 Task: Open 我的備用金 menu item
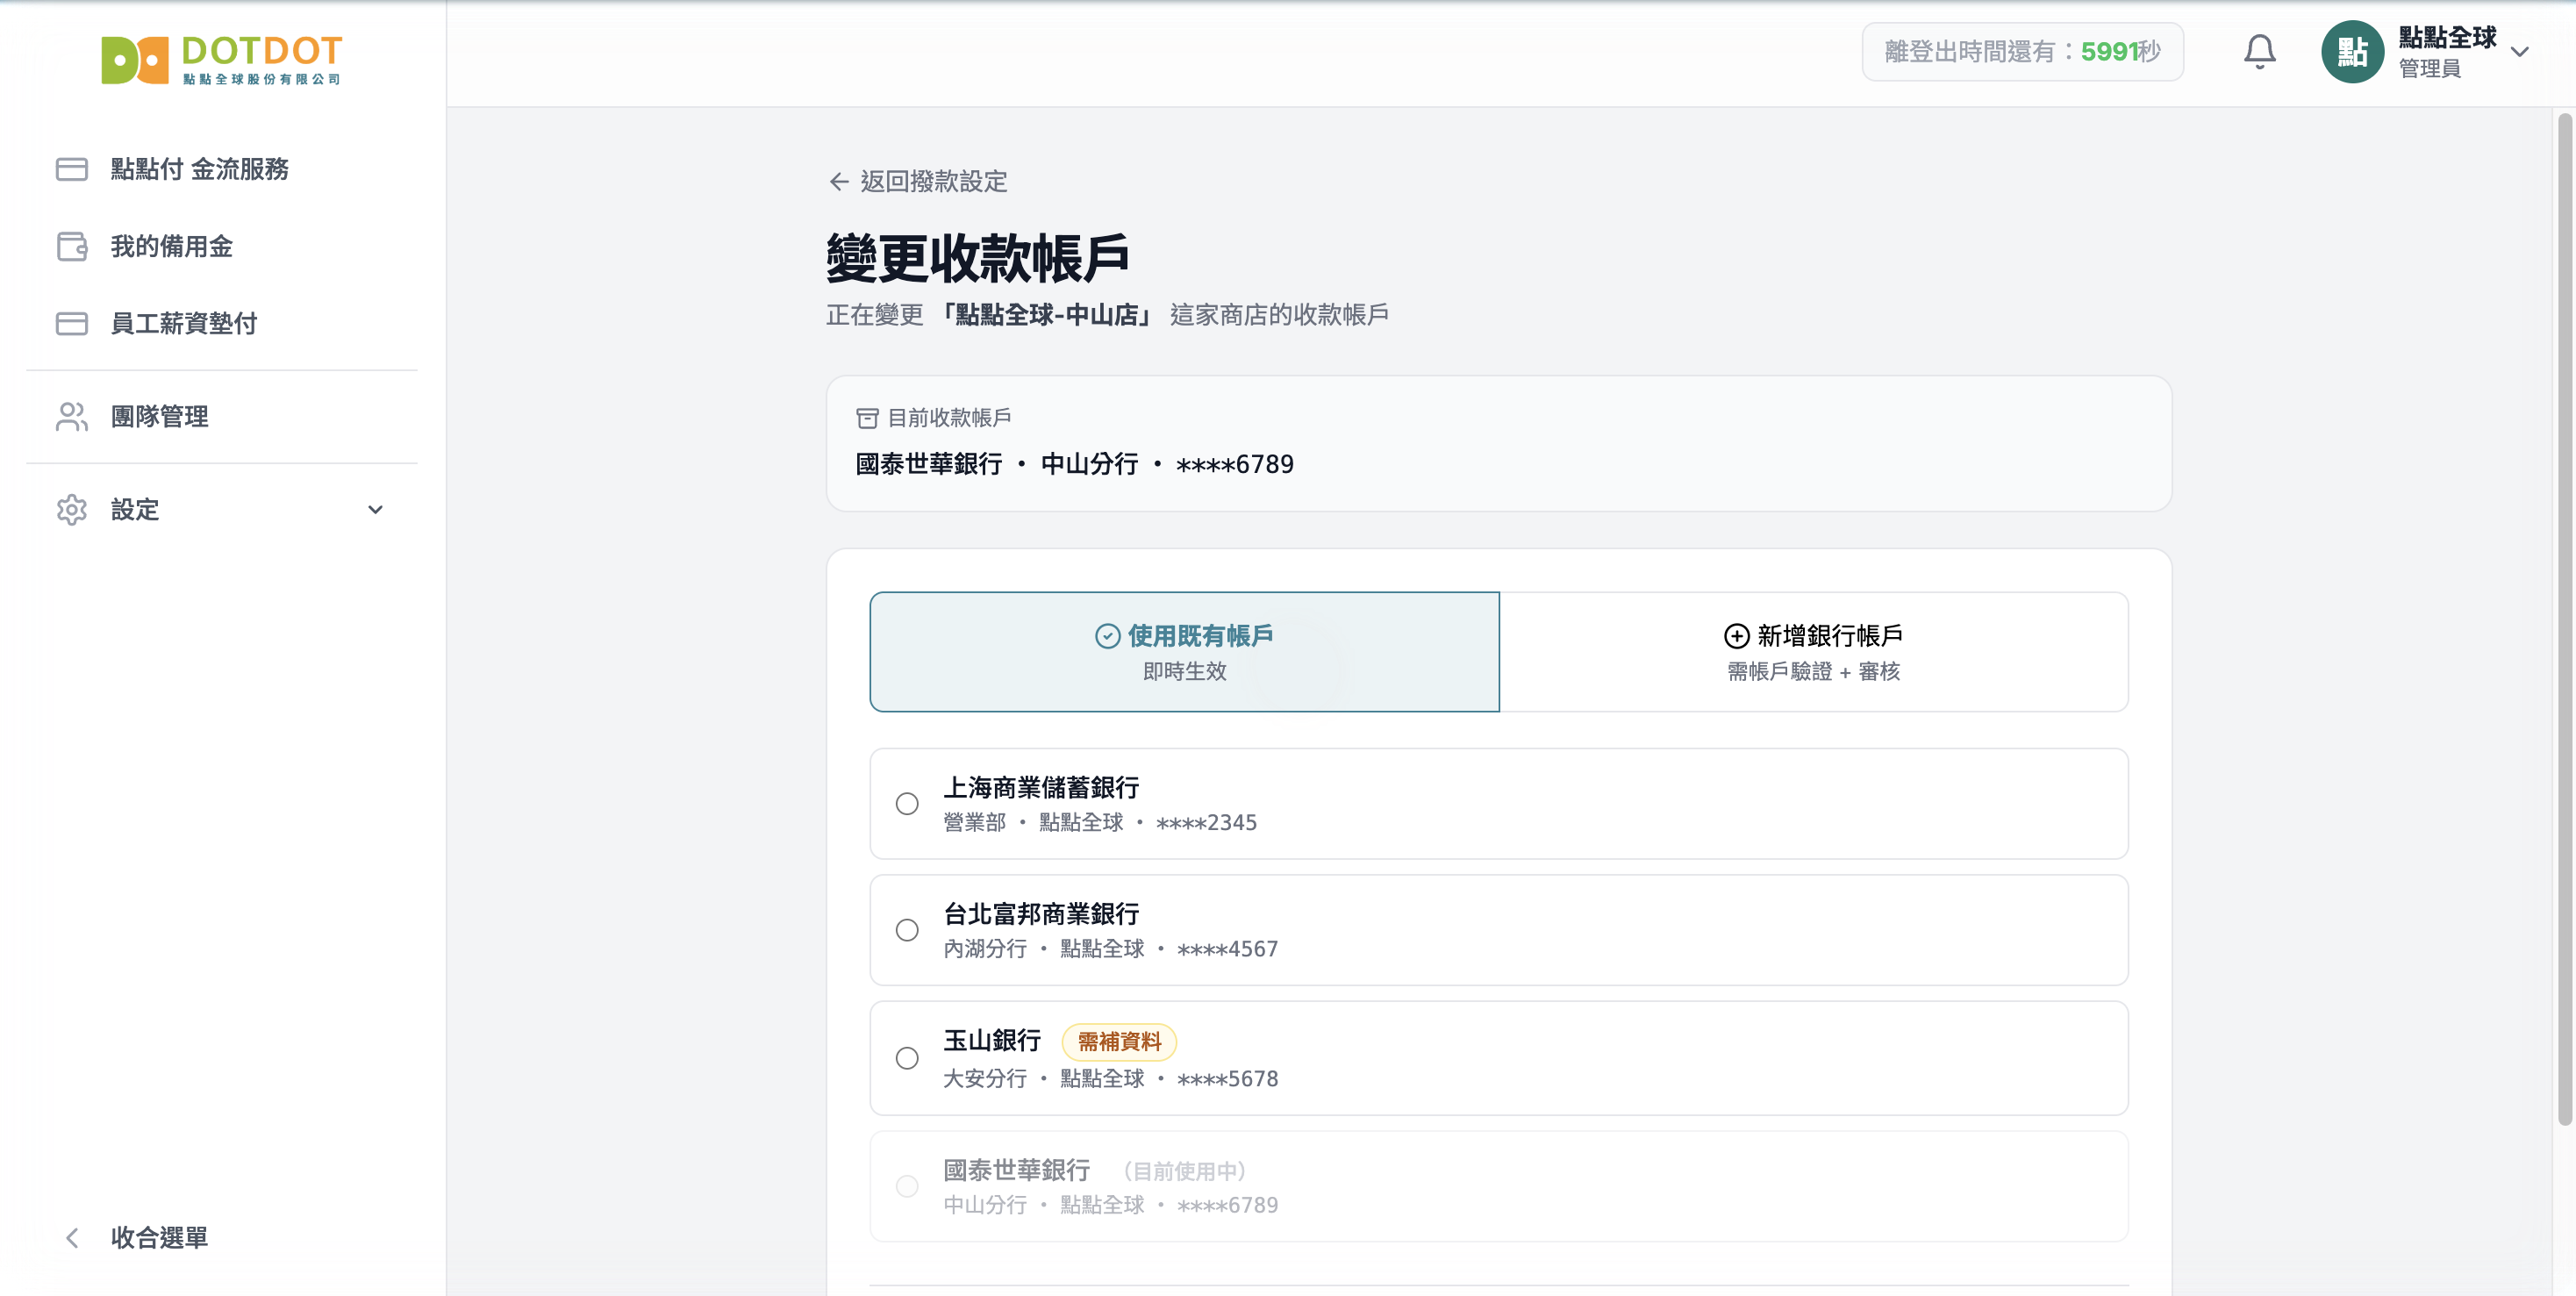point(221,246)
